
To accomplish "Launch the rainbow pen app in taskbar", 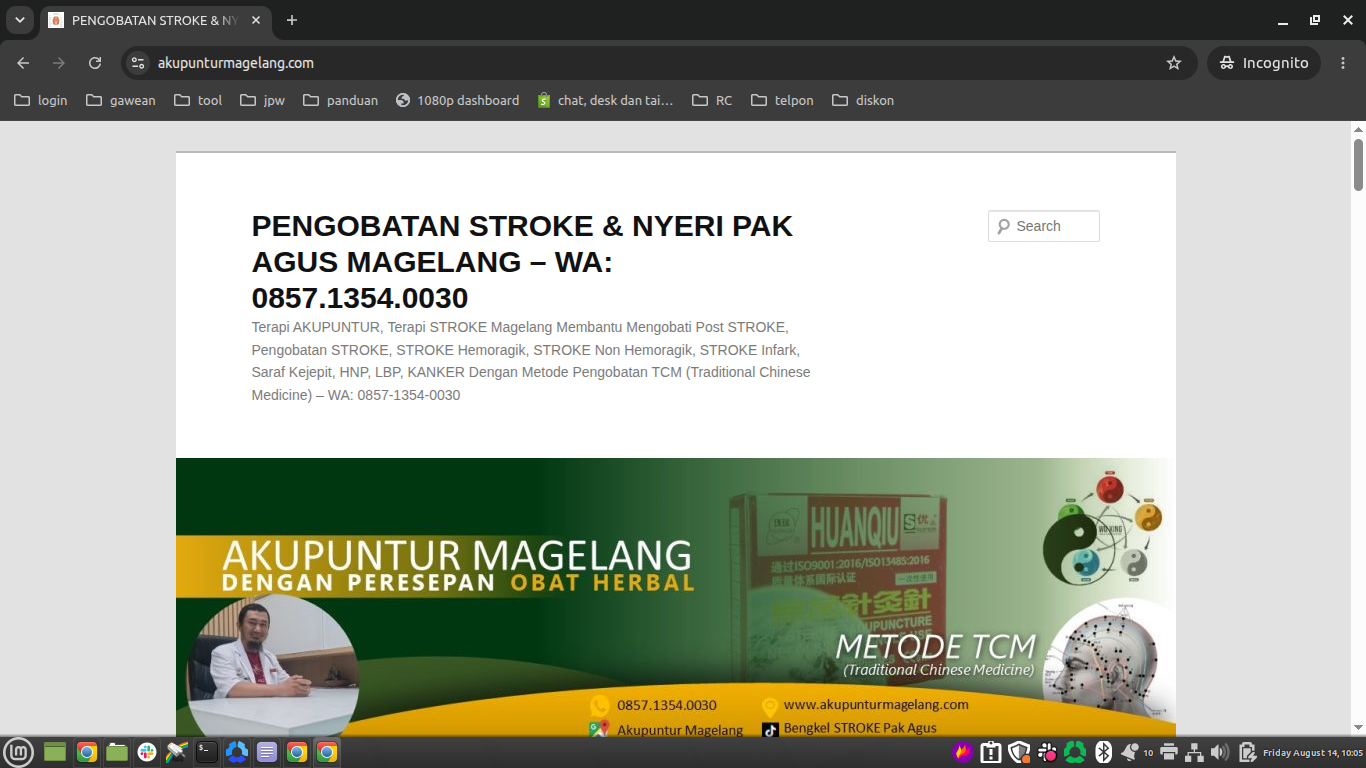I will 177,752.
